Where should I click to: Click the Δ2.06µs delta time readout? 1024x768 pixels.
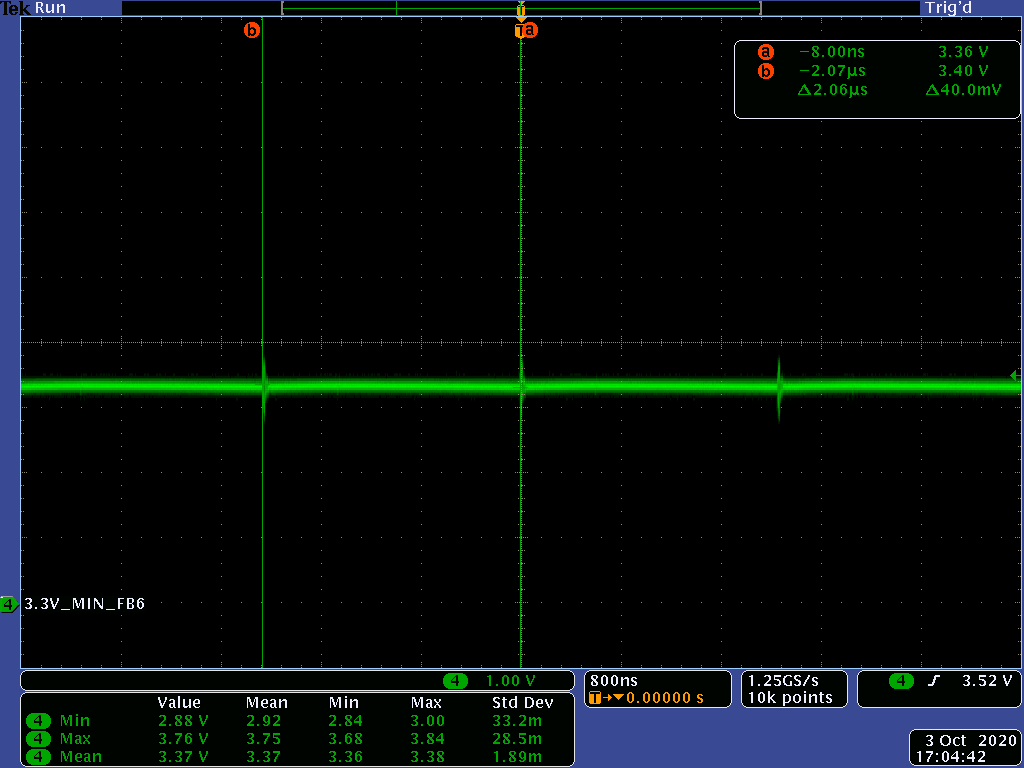833,89
